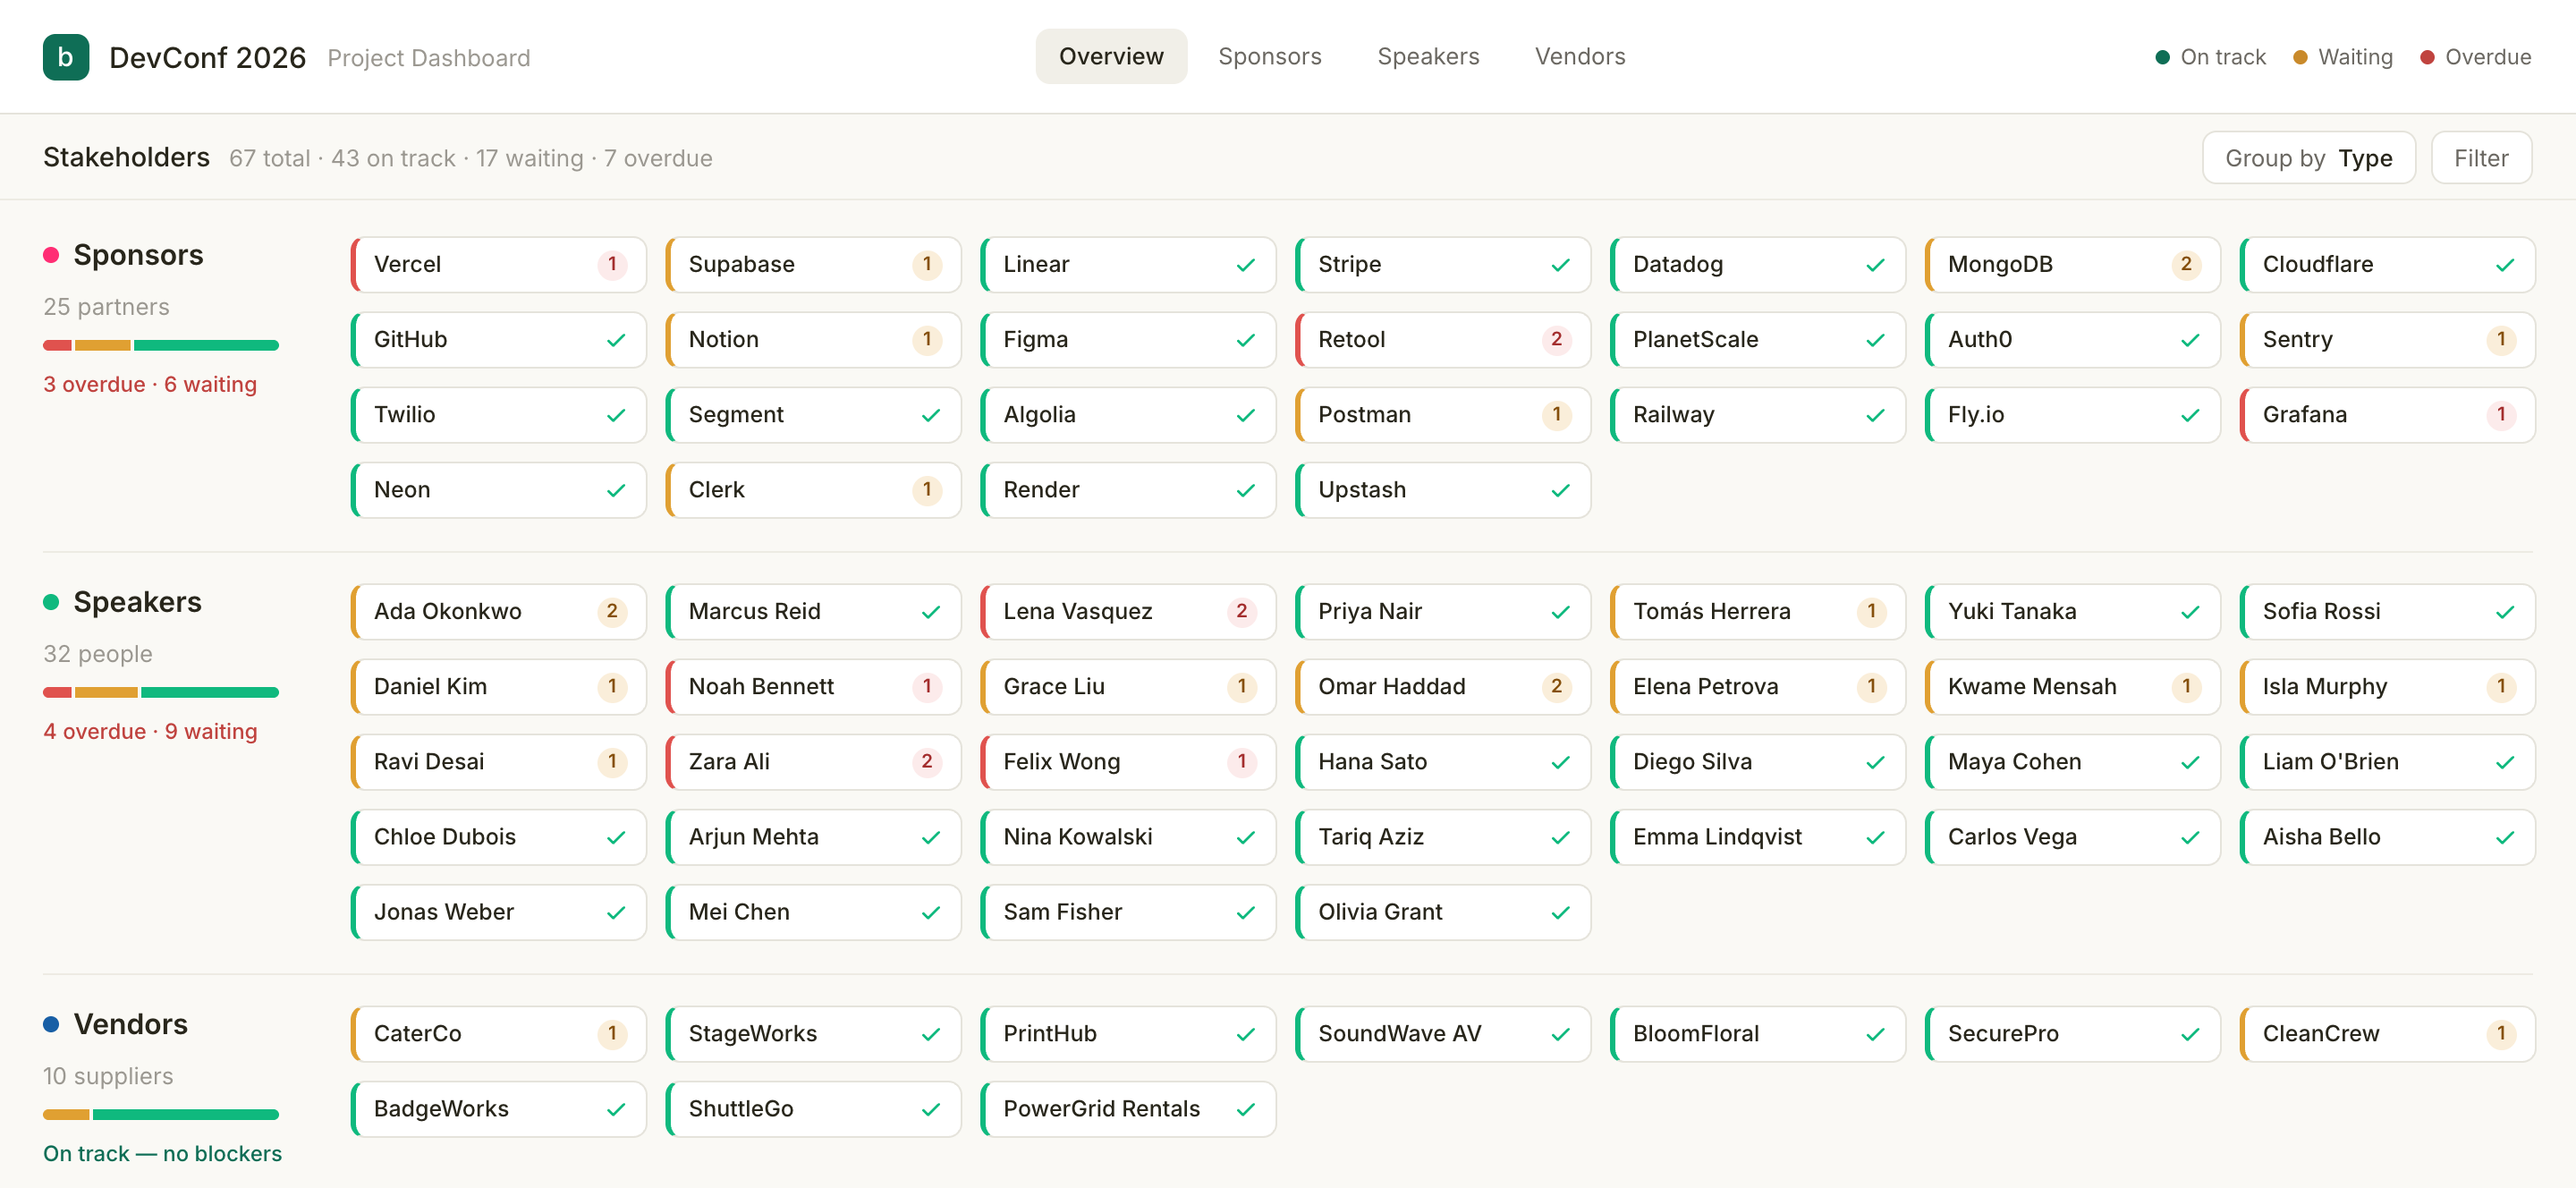Click the Lena Vasquez overdue badge

[1241, 611]
